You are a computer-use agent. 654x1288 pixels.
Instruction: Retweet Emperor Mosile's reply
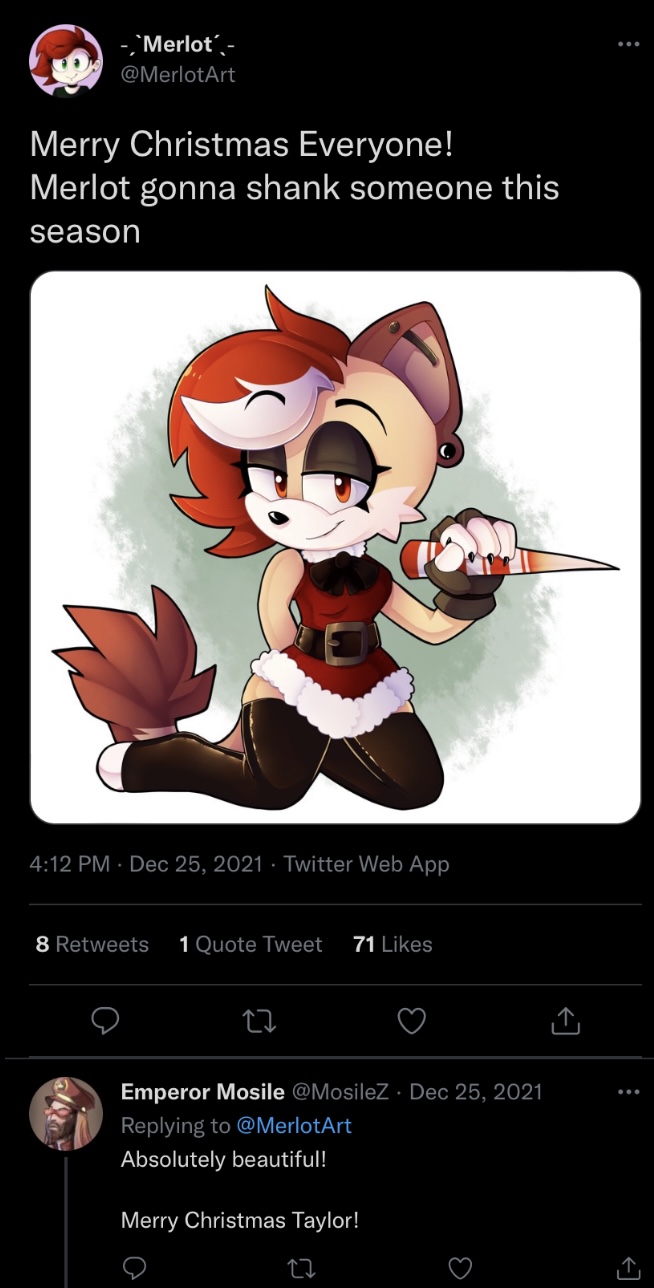pyautogui.click(x=297, y=1268)
